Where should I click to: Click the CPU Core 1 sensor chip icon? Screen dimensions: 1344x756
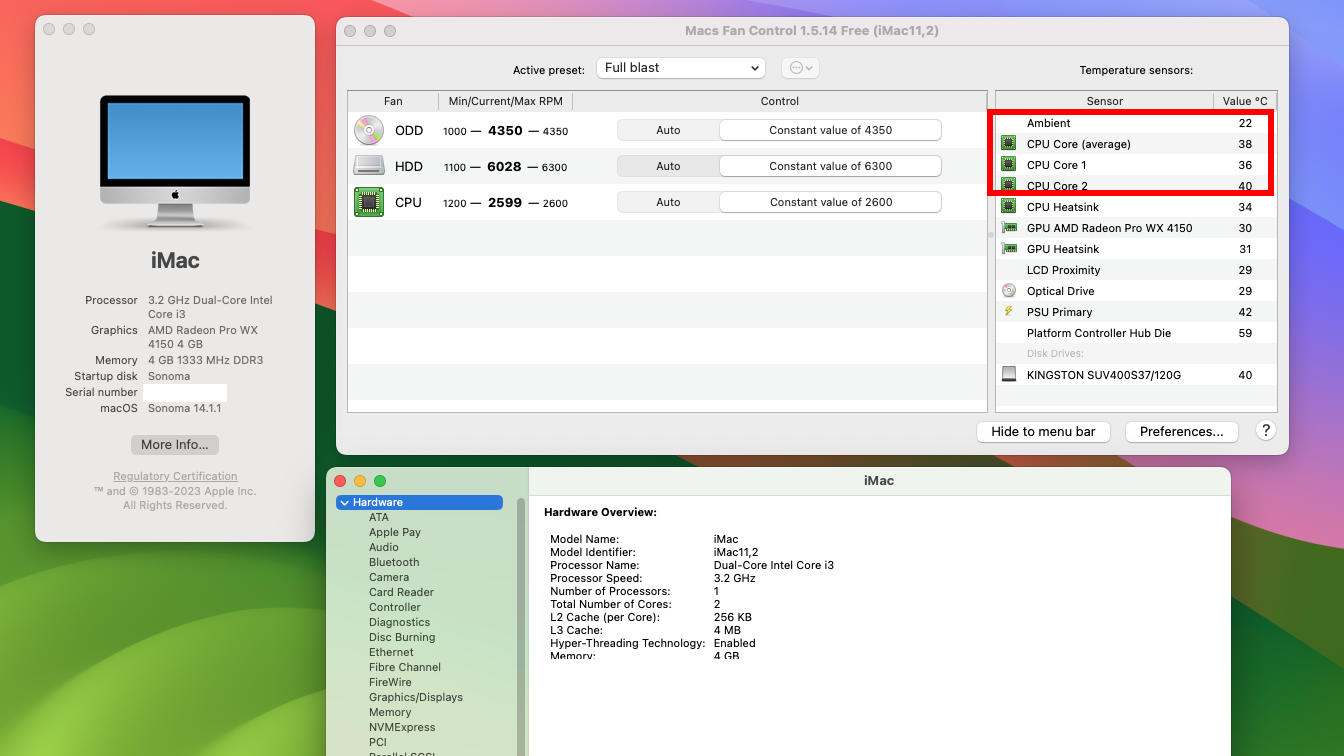click(x=1009, y=165)
